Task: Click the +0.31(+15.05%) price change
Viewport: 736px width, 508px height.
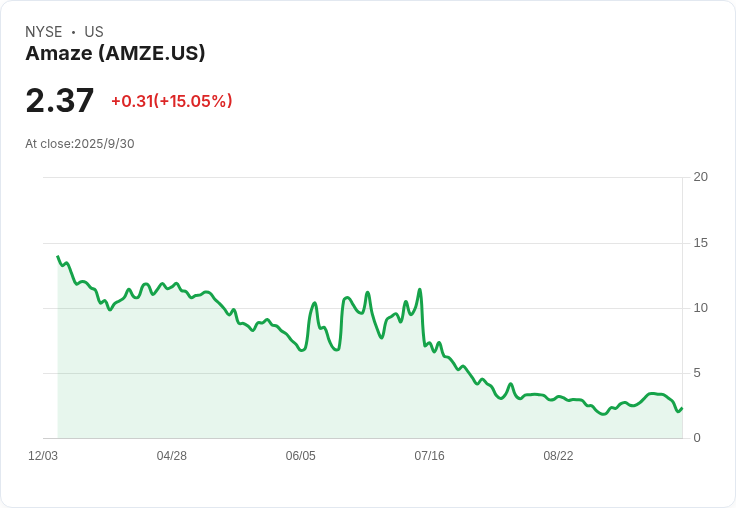Action: tap(171, 101)
